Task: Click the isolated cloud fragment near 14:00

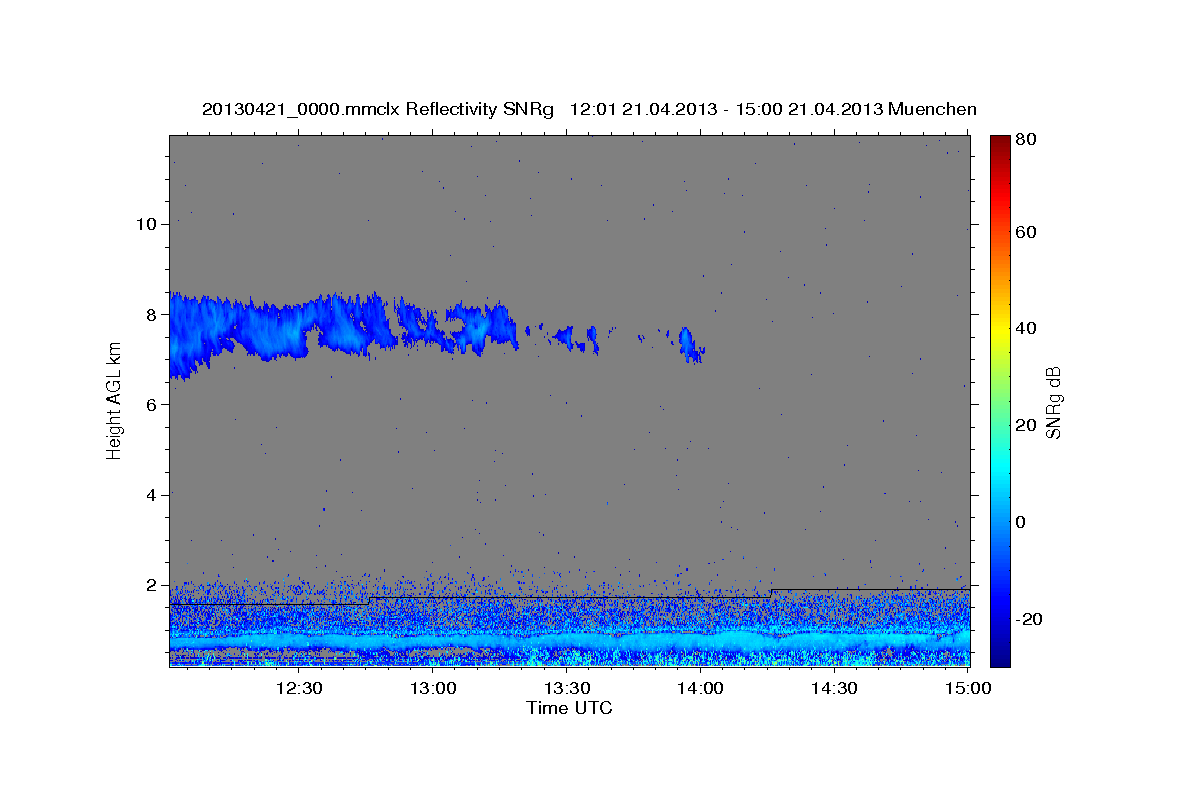Action: pyautogui.click(x=691, y=344)
